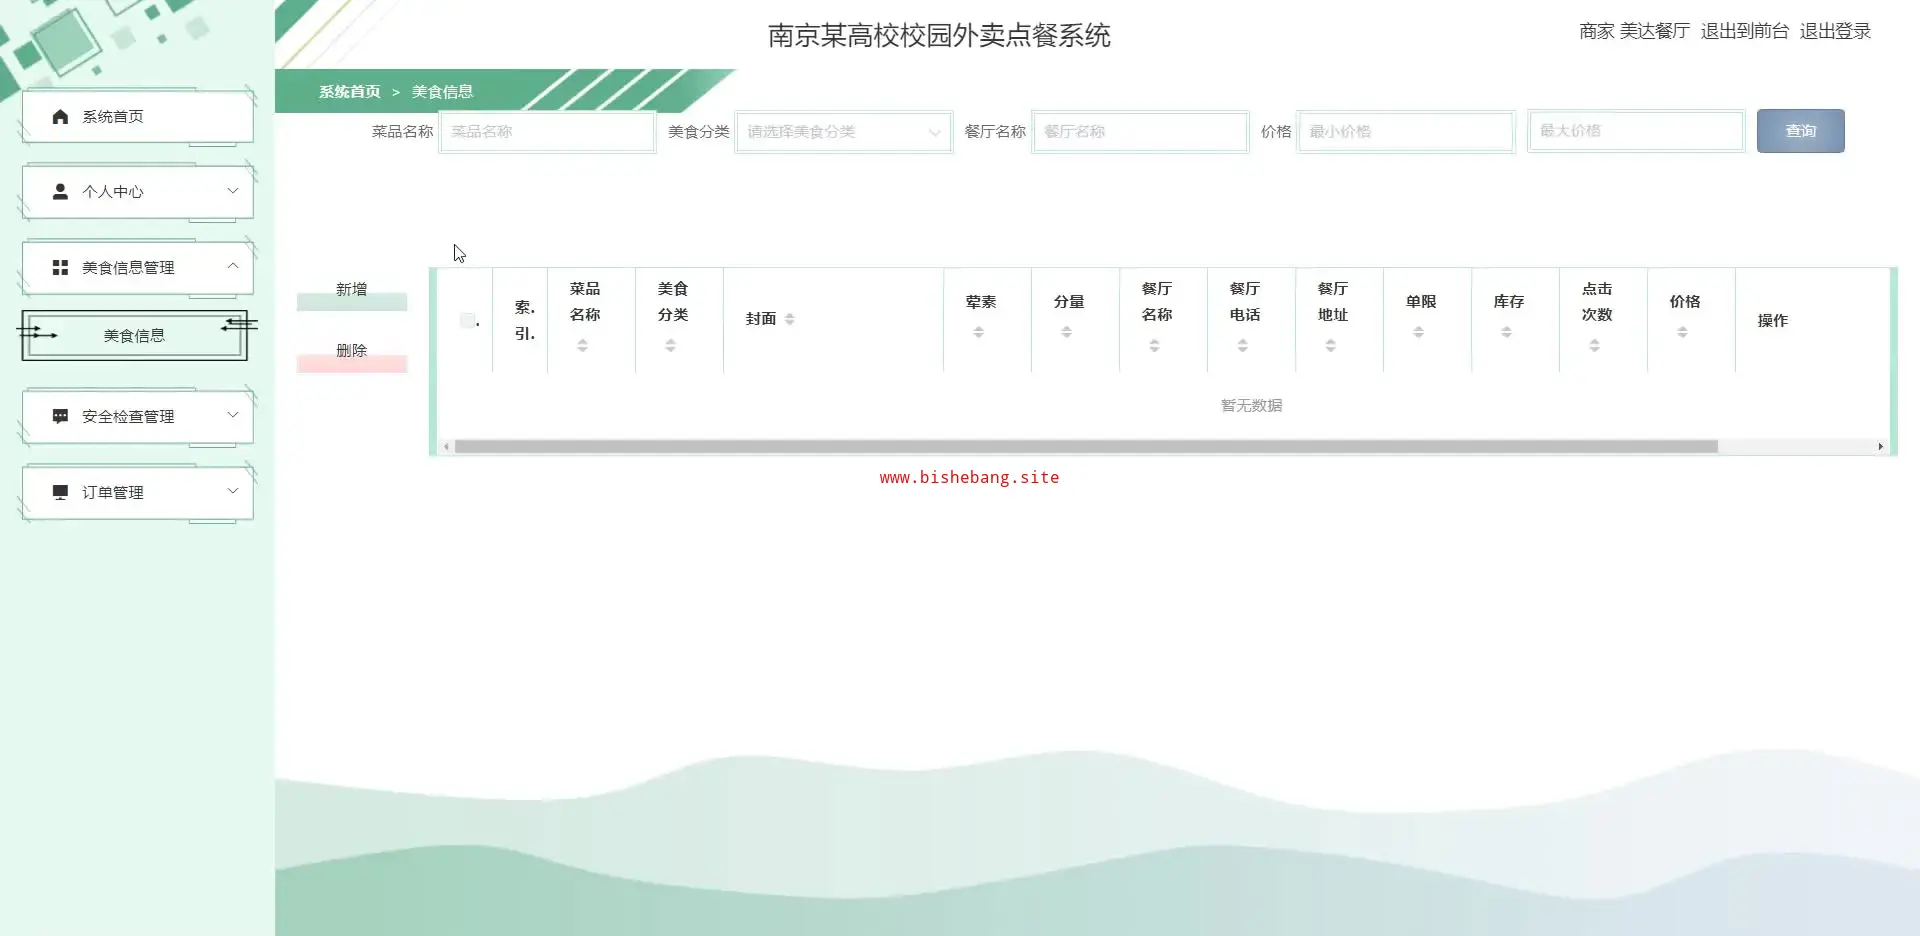
Task: Toggle the select-all checkbox in table header
Action: coord(467,320)
